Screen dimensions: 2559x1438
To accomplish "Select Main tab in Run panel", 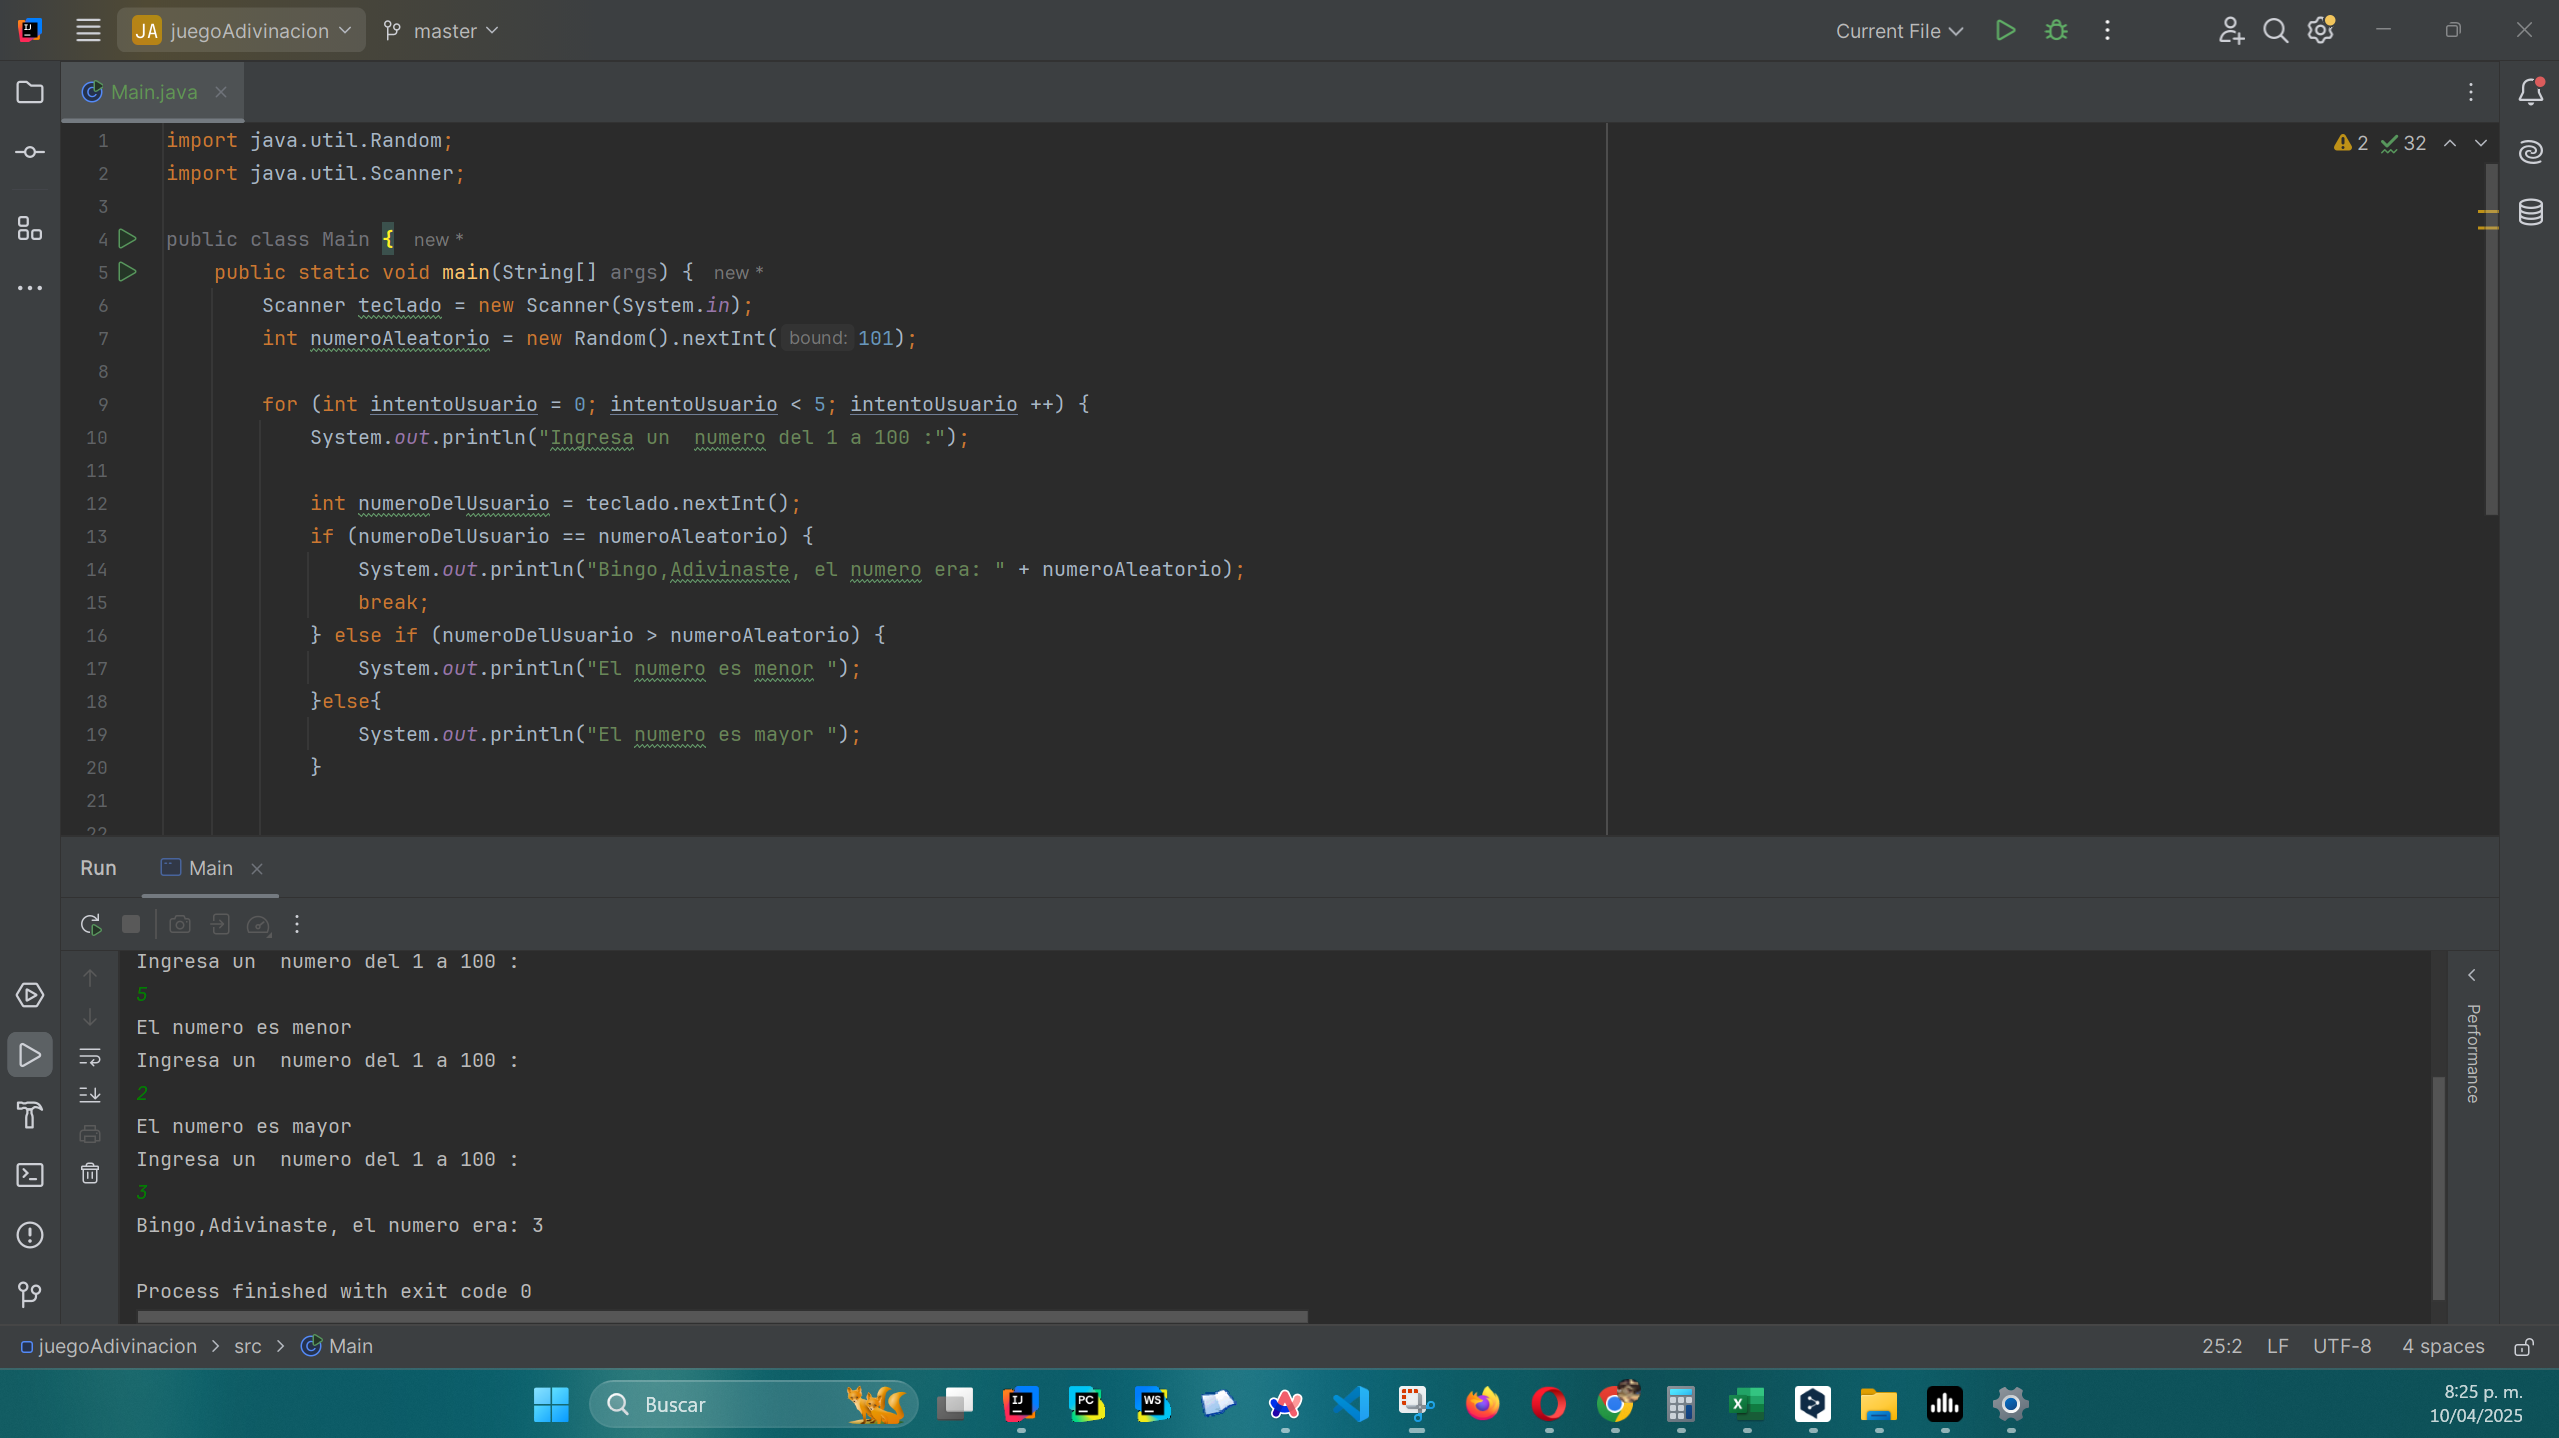I will point(211,868).
